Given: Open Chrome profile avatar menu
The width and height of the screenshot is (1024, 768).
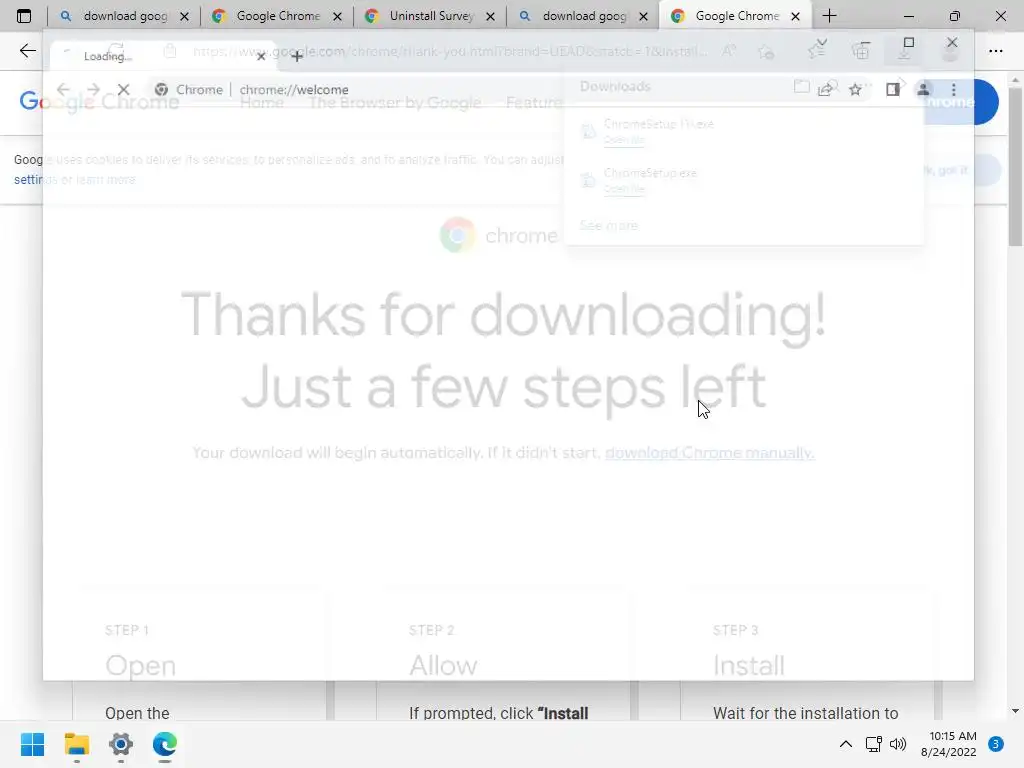Looking at the screenshot, I should pyautogui.click(x=923, y=89).
